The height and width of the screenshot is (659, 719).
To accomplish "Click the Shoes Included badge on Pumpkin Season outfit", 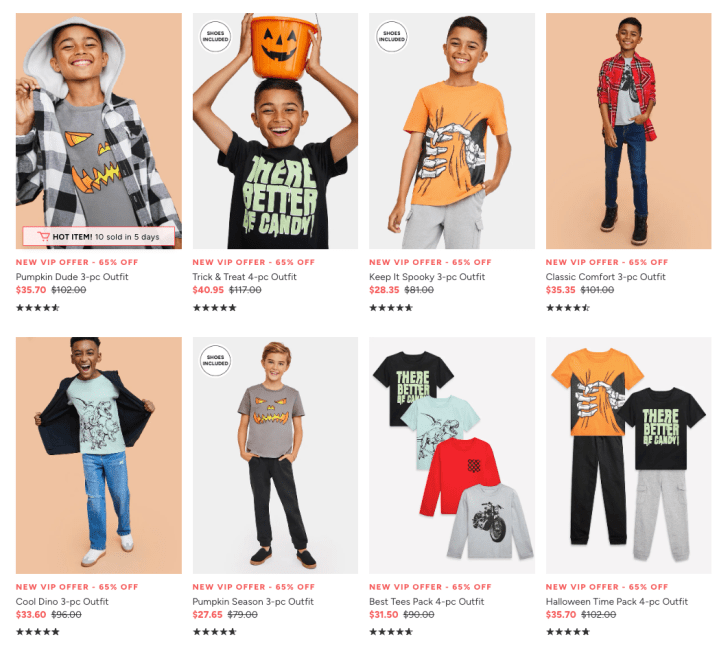I will coord(216,360).
